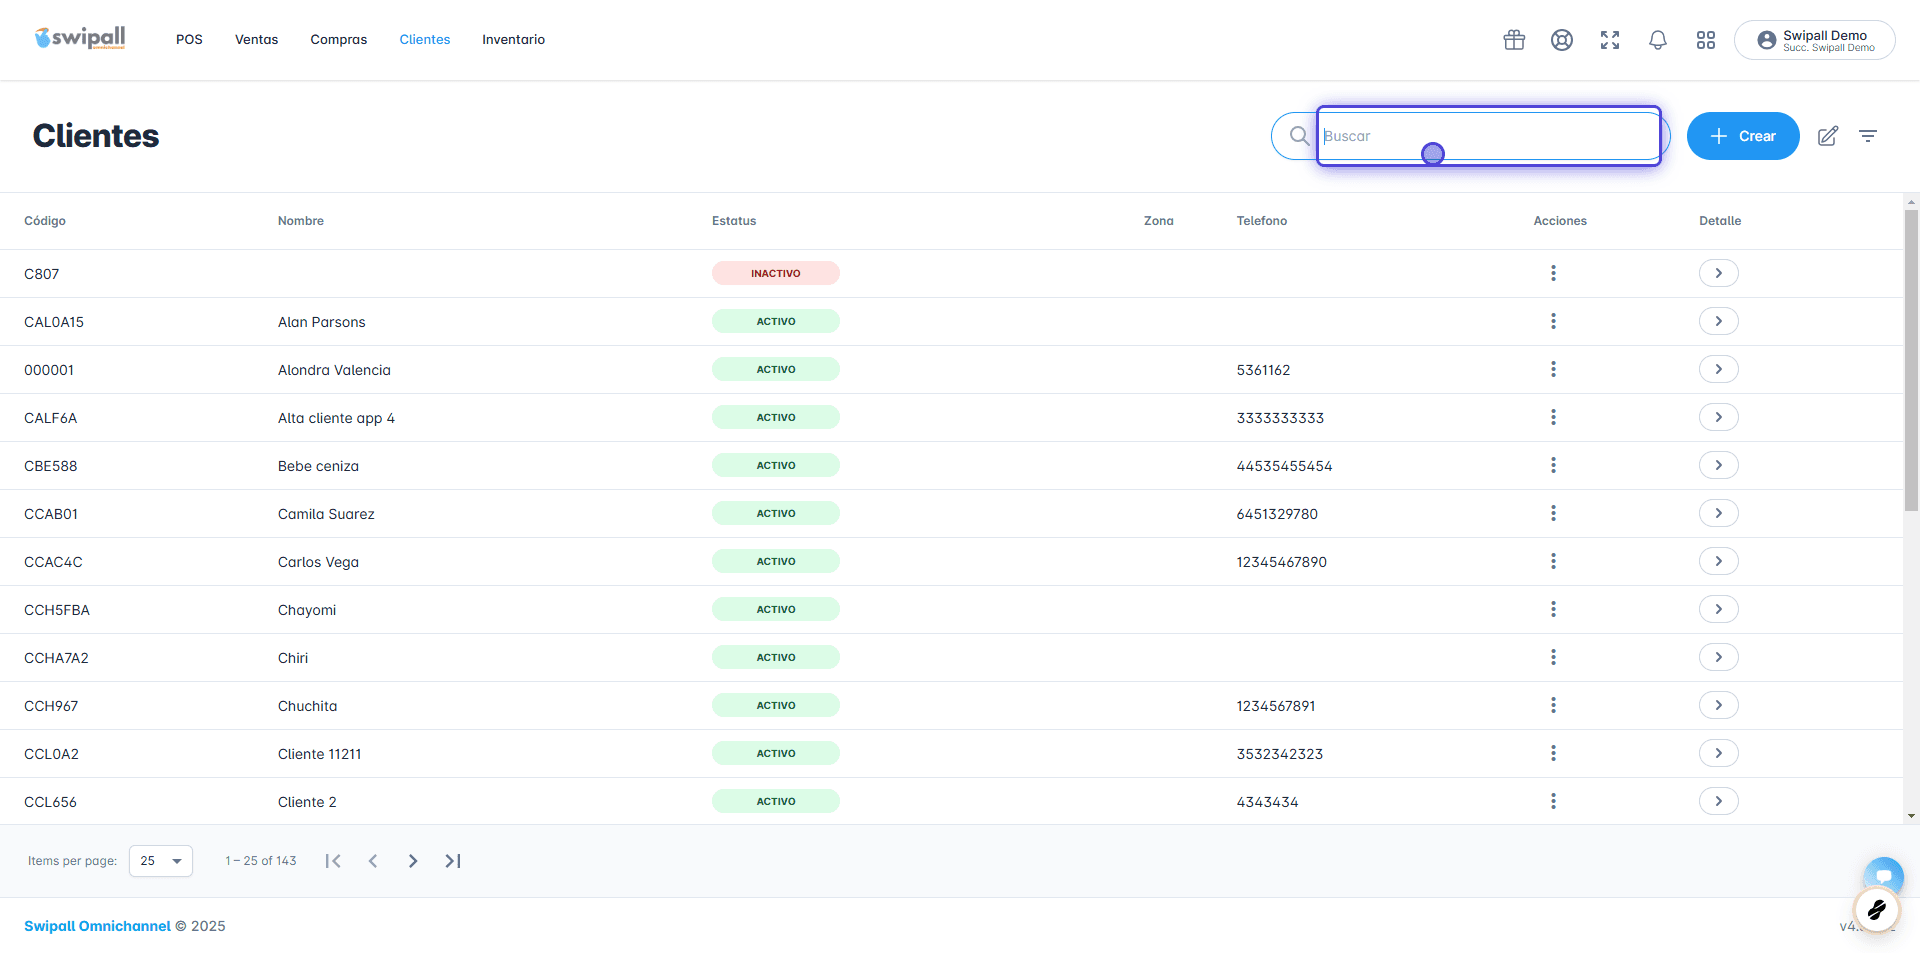
Task: View detail arrow for Chiri
Action: pos(1719,657)
